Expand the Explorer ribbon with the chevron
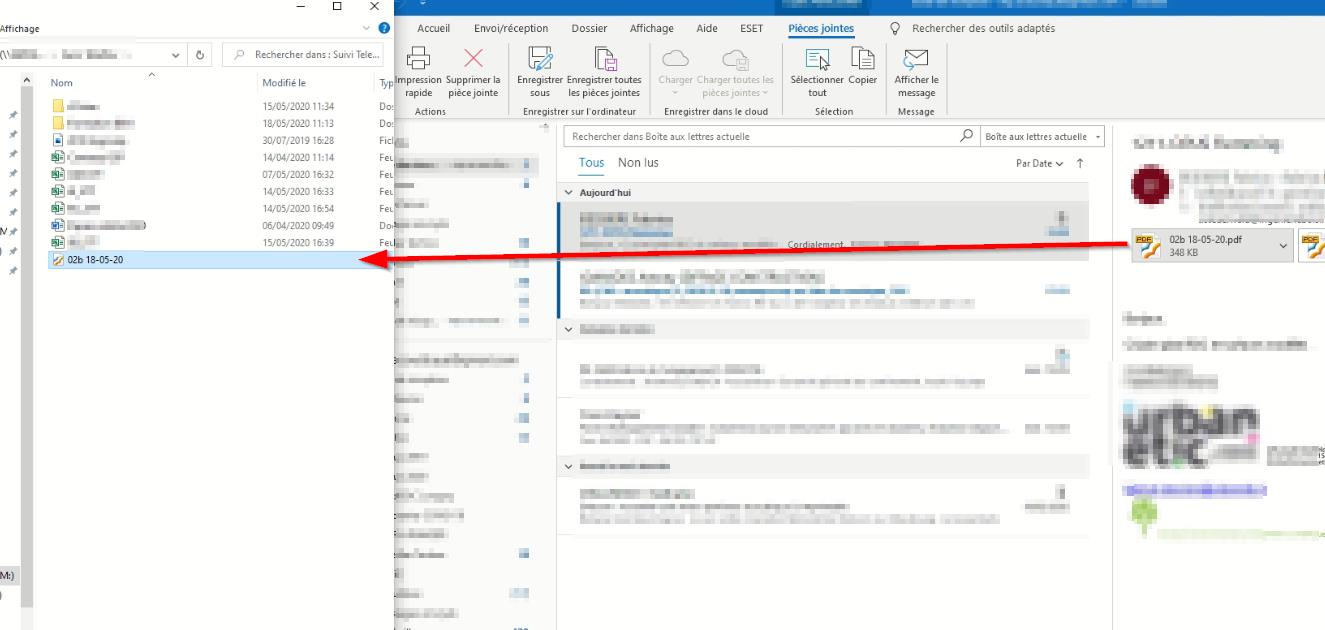 point(367,29)
